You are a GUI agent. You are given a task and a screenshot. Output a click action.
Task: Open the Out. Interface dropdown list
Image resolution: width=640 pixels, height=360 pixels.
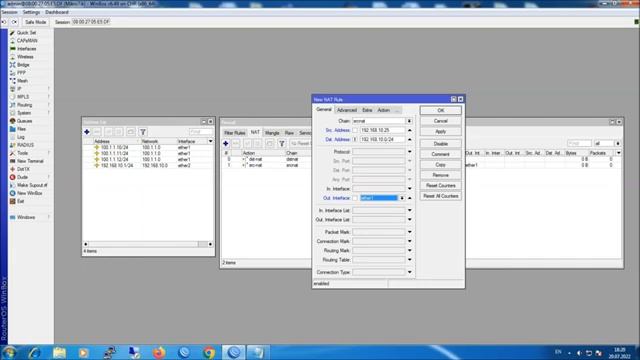point(402,198)
